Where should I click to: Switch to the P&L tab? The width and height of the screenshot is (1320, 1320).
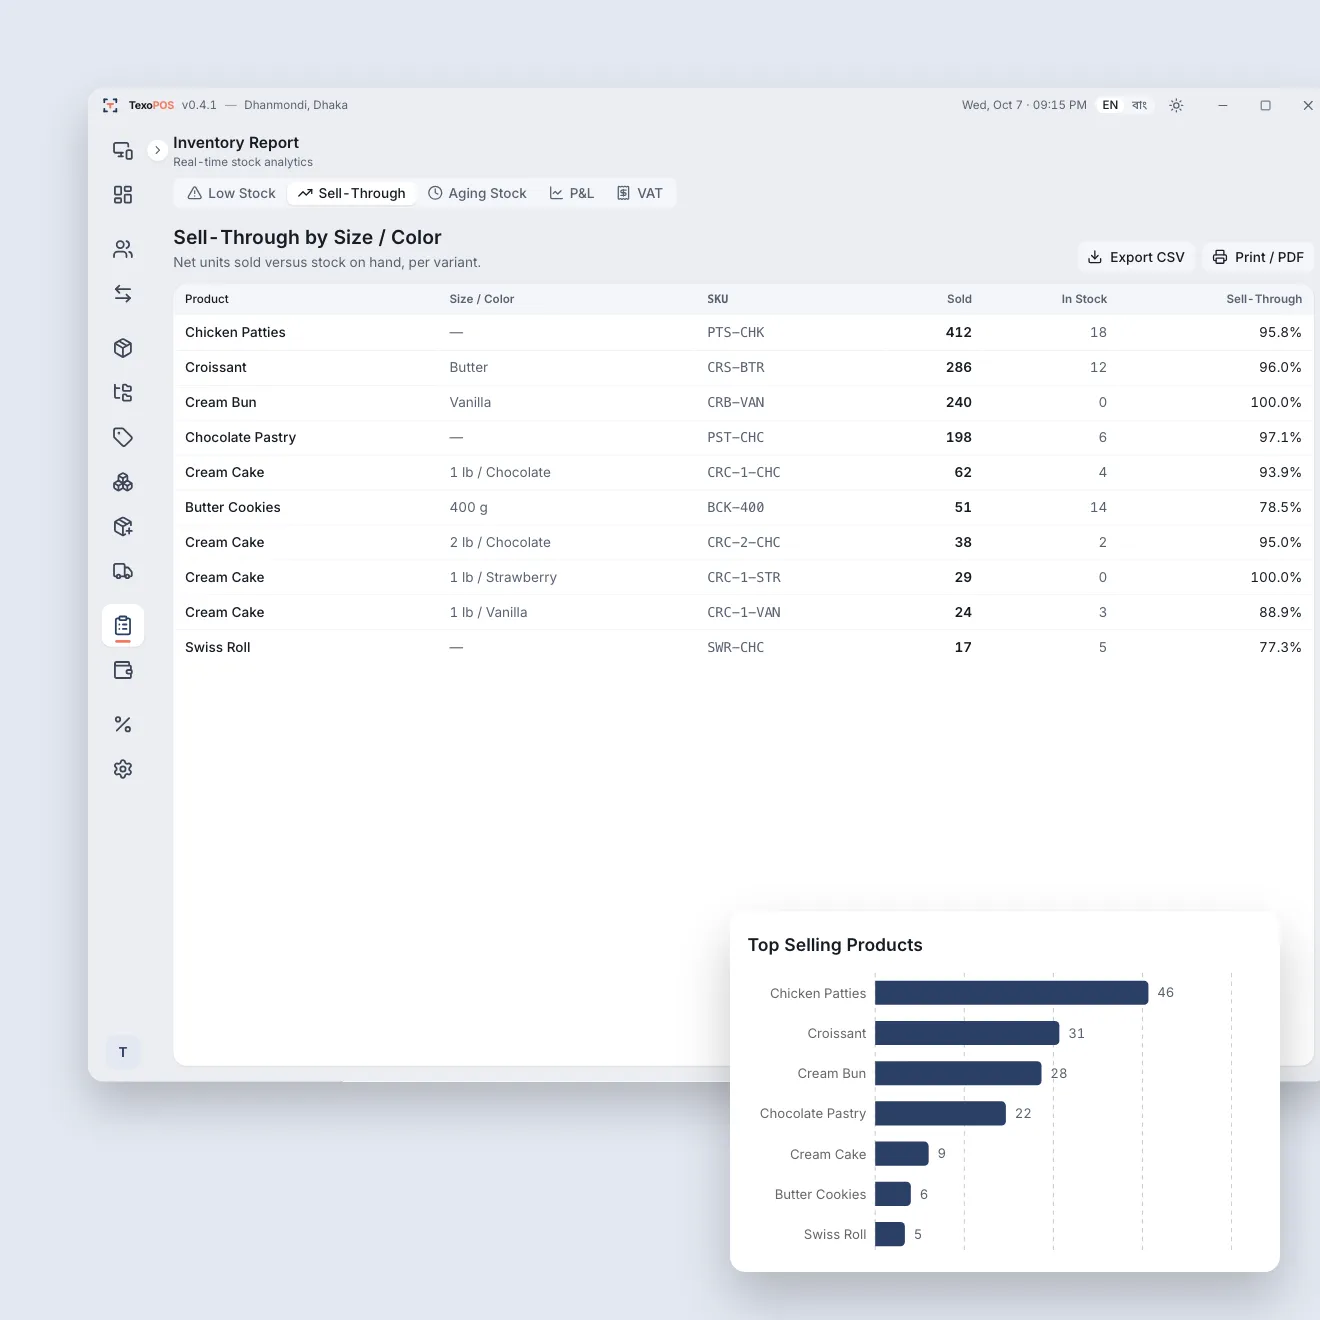click(x=572, y=193)
